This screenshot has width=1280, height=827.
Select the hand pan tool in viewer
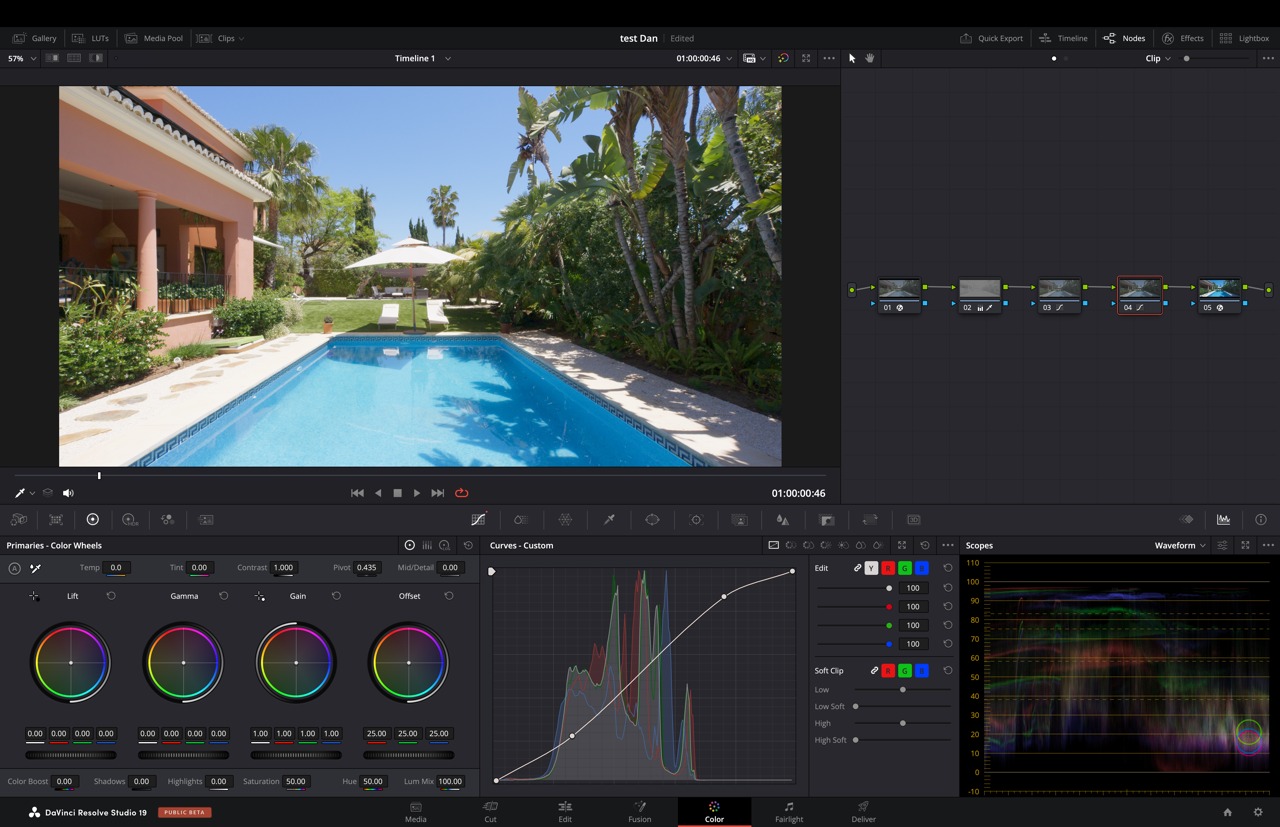(x=870, y=58)
